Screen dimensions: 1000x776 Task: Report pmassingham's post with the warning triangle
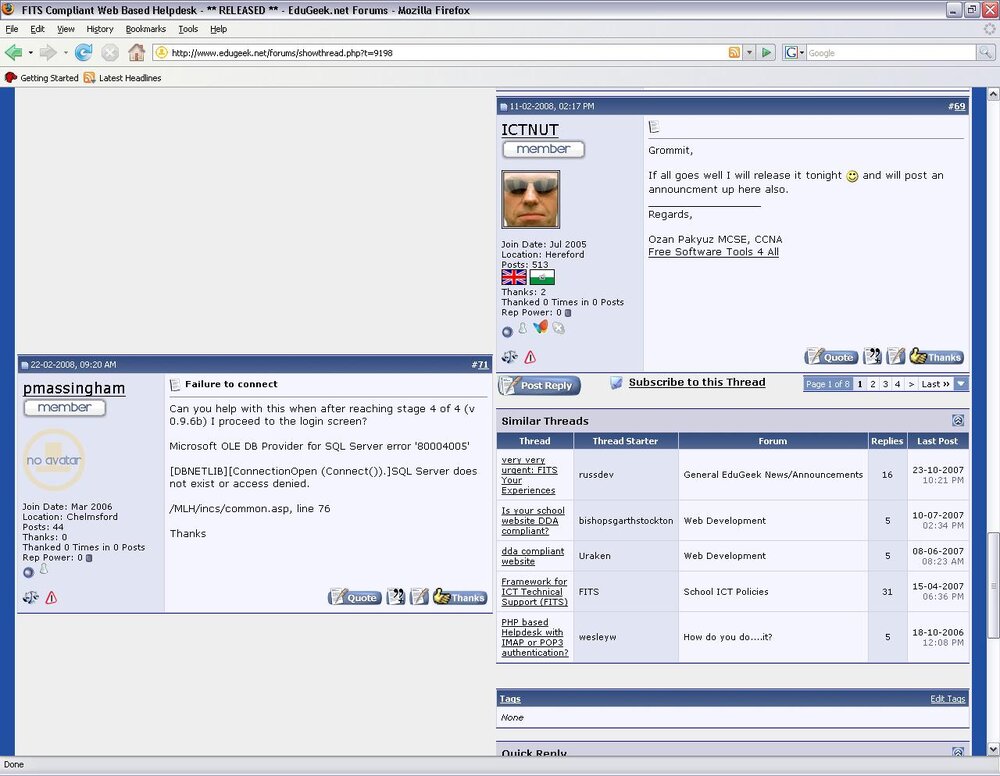point(52,597)
